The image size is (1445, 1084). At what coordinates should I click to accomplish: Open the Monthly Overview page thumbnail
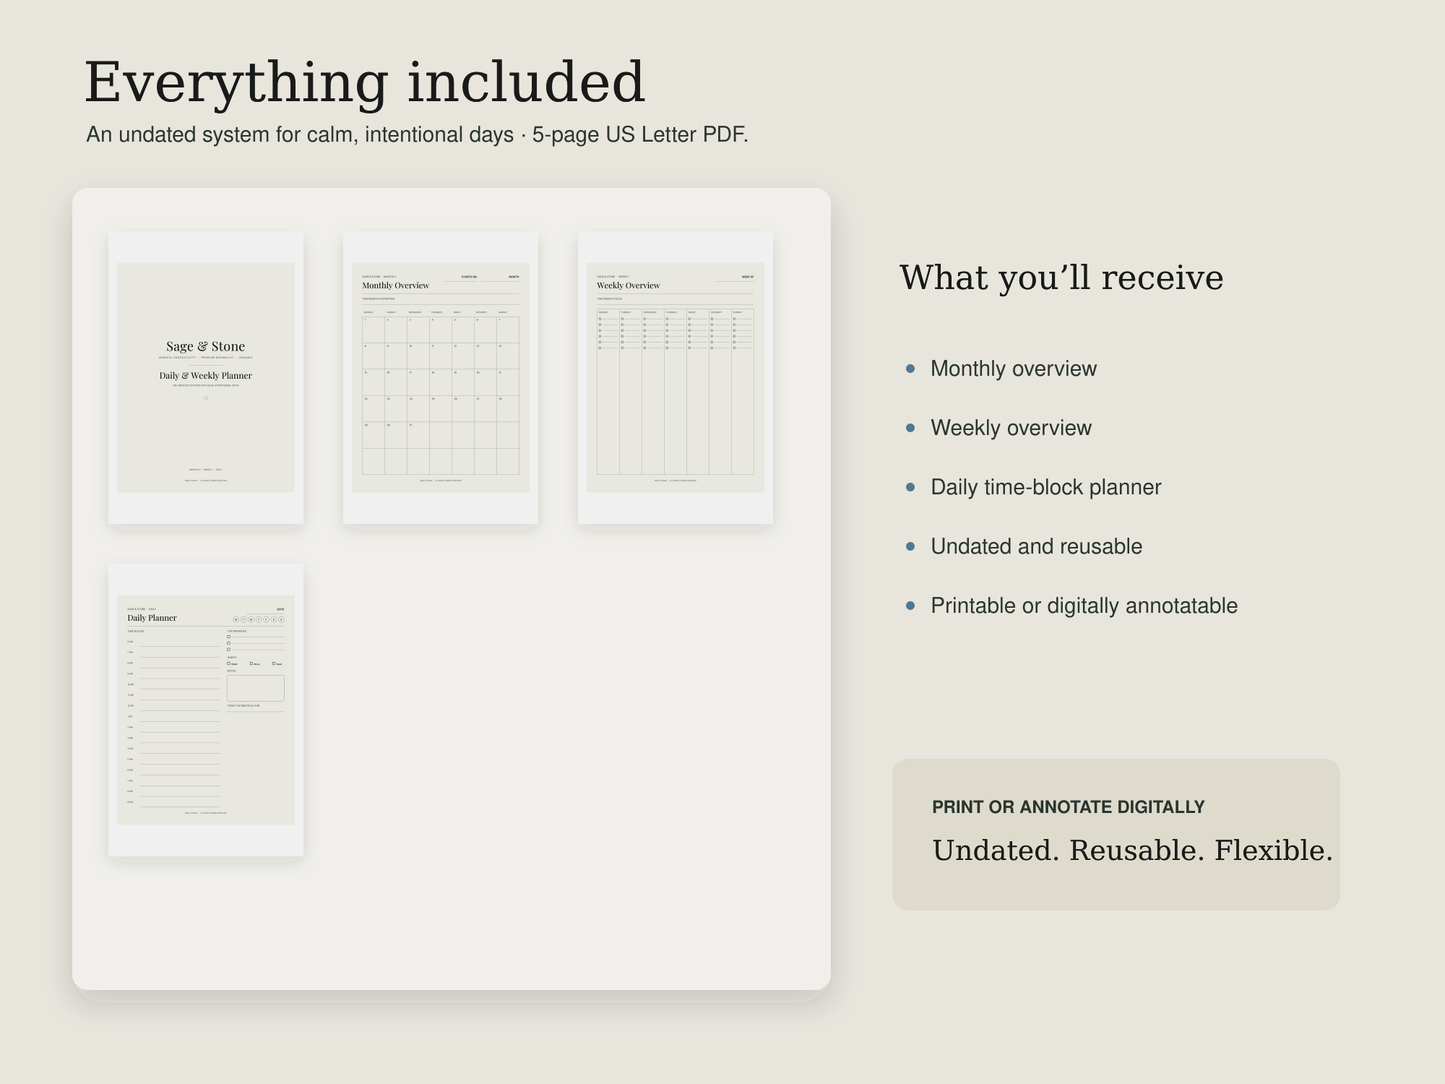tap(441, 378)
